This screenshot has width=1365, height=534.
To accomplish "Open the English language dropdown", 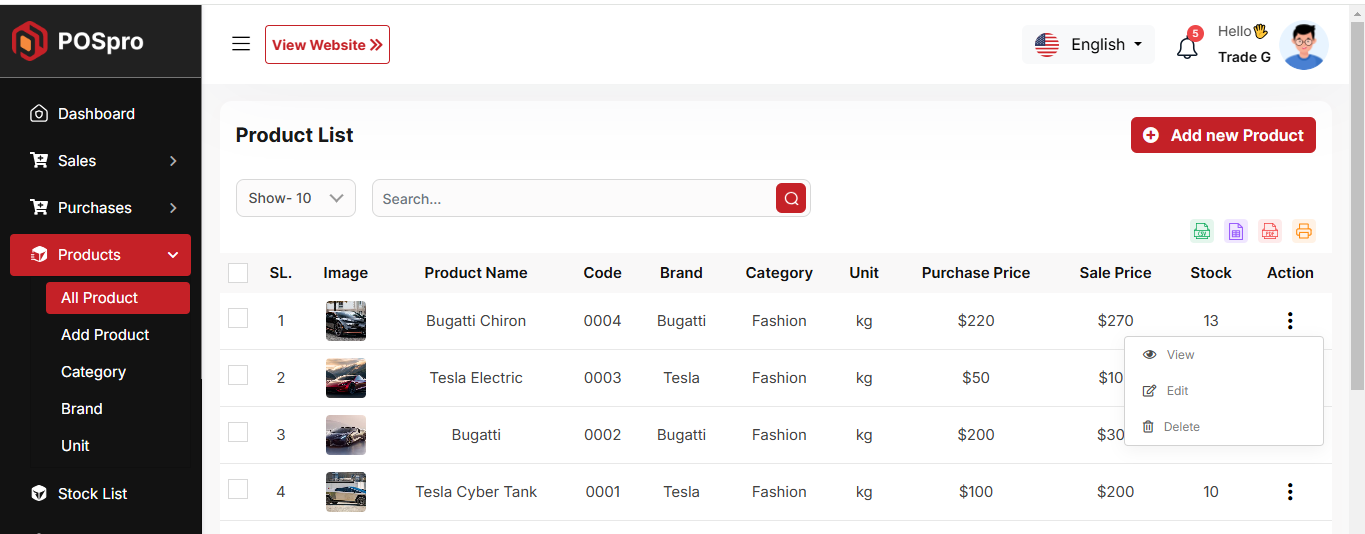I will tap(1089, 44).
